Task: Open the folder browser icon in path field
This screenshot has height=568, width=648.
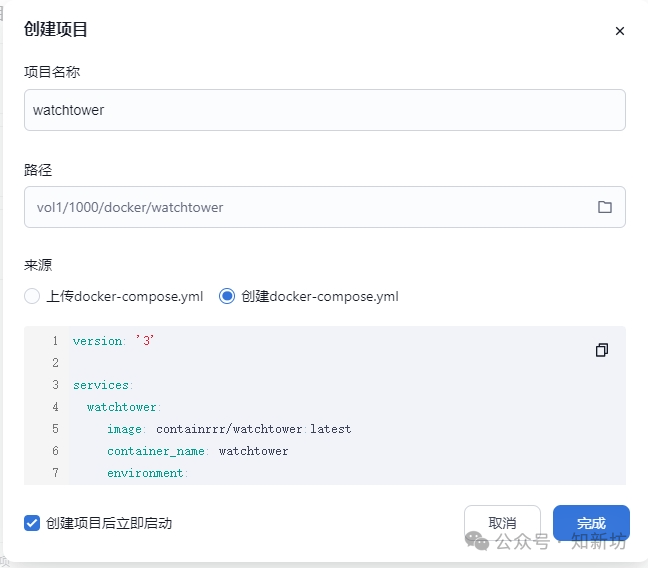Action: click(x=605, y=207)
